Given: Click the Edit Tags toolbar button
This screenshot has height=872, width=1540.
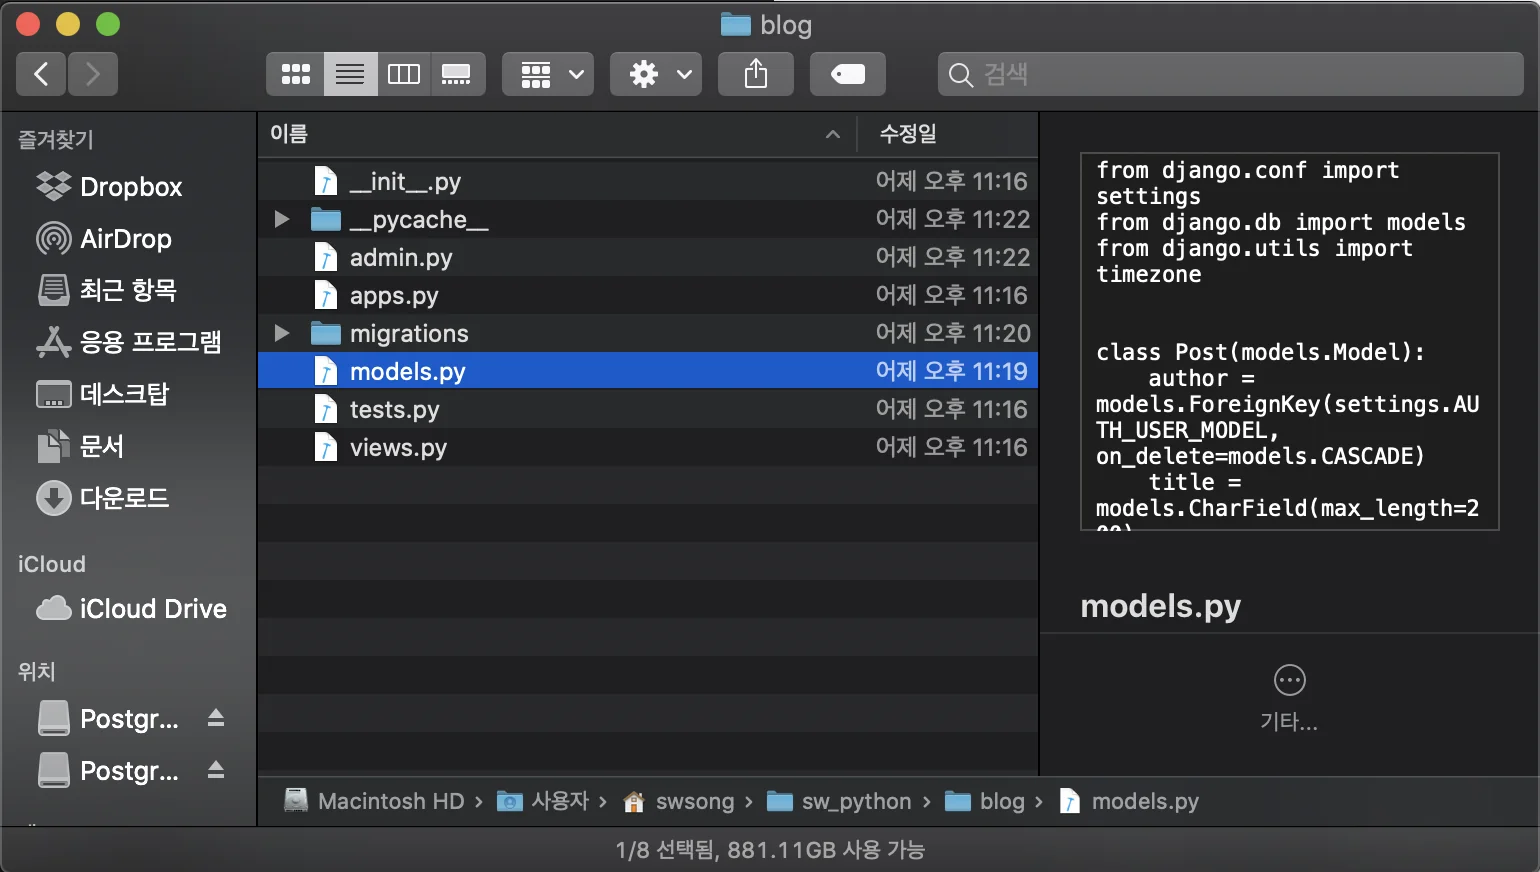Looking at the screenshot, I should point(847,74).
